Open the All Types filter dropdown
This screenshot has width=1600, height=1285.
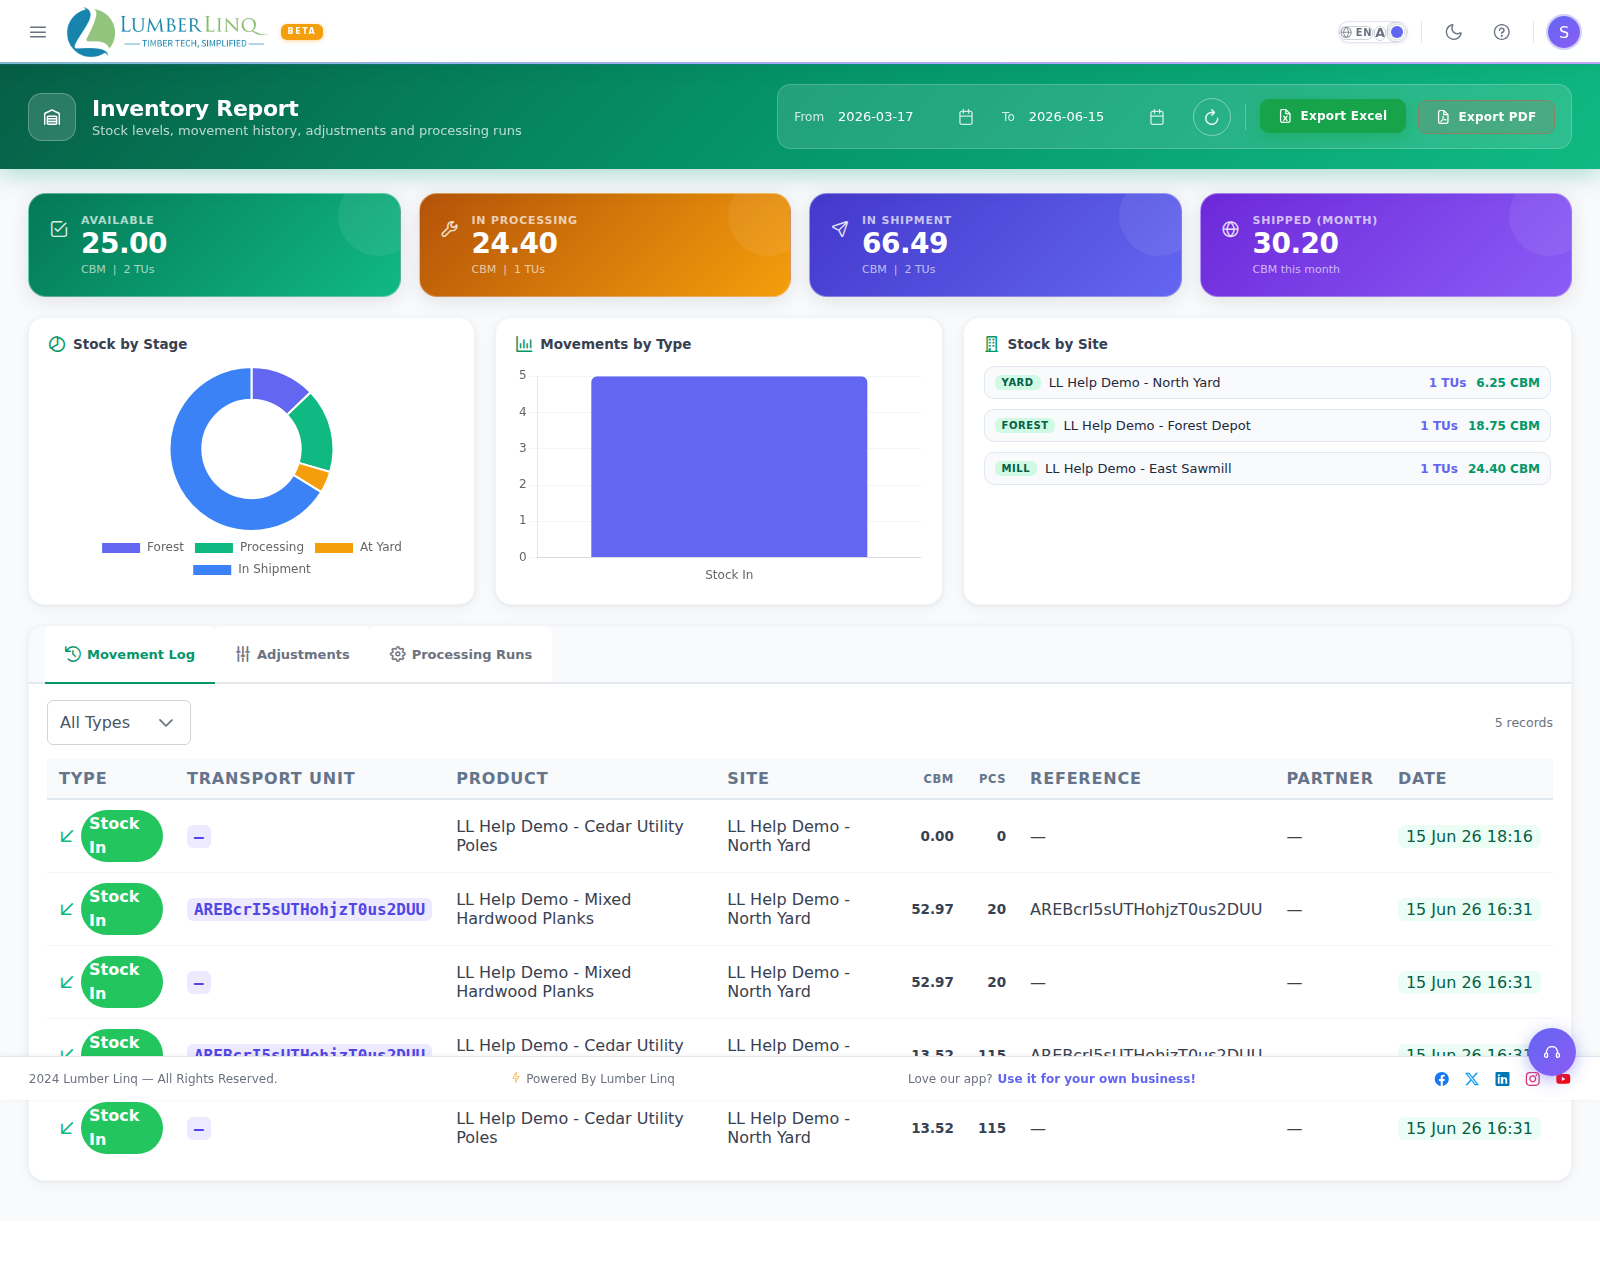(x=119, y=723)
